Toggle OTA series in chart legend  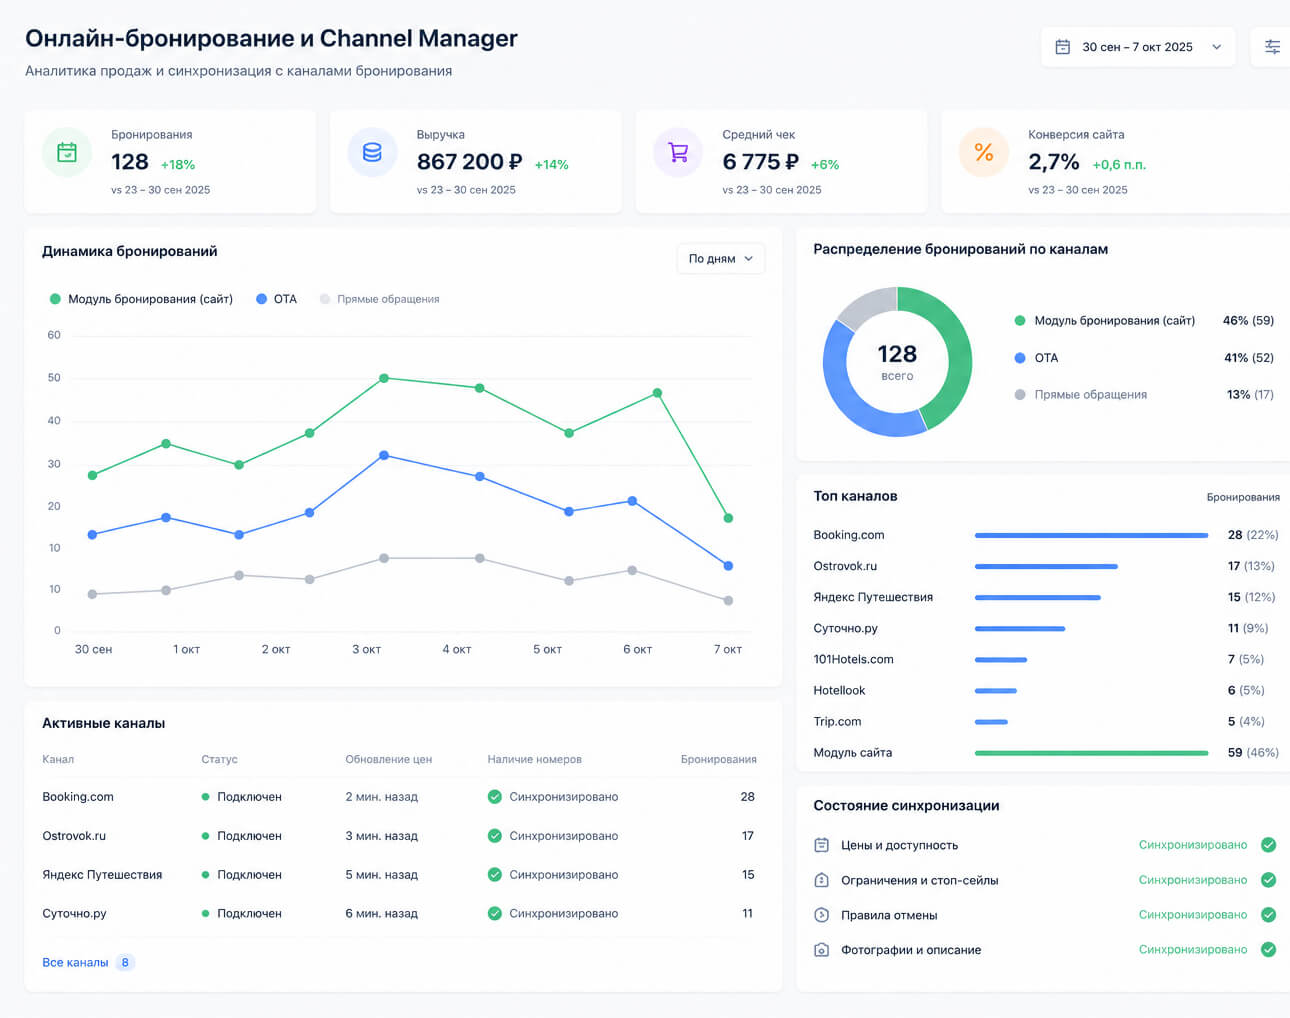tap(276, 299)
